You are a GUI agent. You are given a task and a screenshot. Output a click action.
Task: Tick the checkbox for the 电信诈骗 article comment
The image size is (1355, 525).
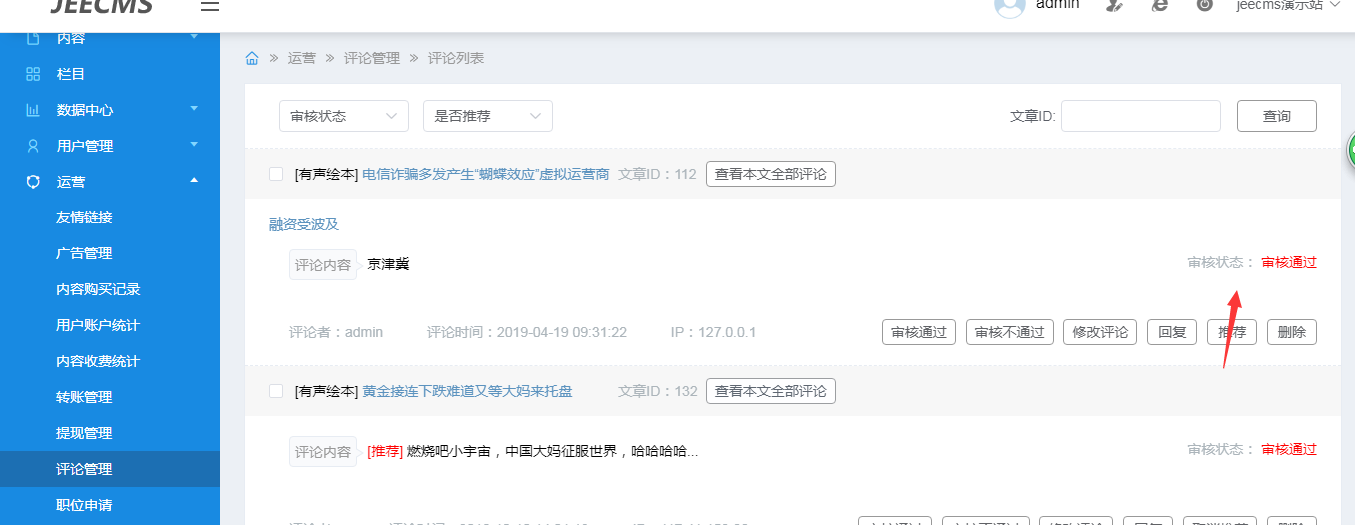(276, 174)
